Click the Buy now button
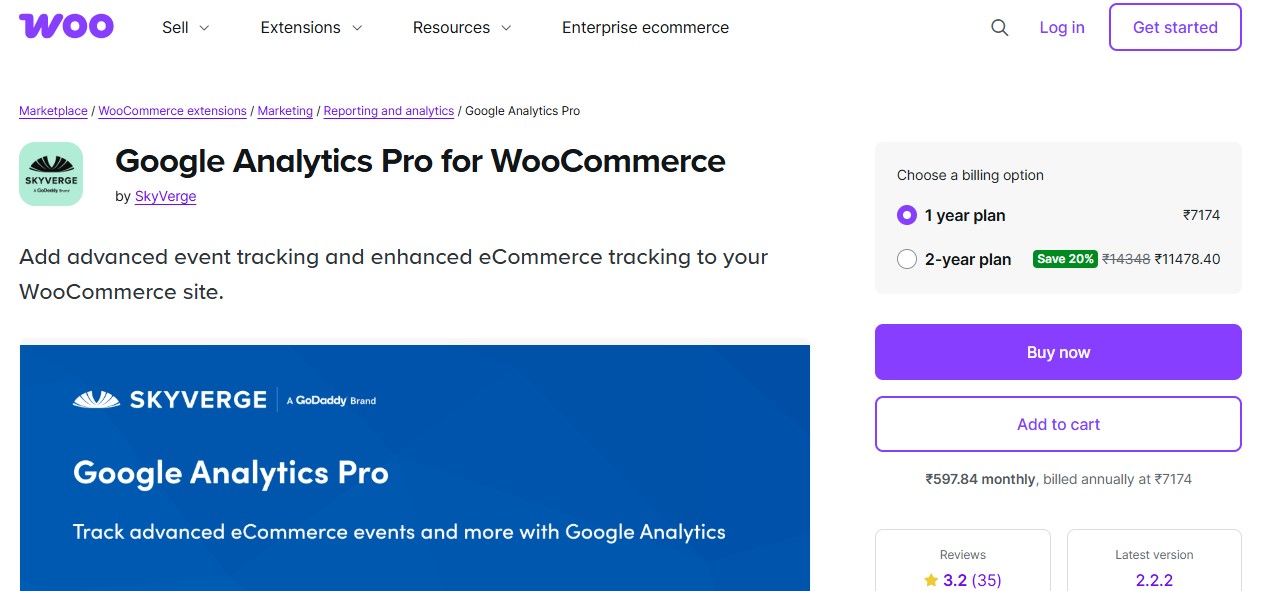Viewport: 1279px width, 591px height. point(1057,351)
